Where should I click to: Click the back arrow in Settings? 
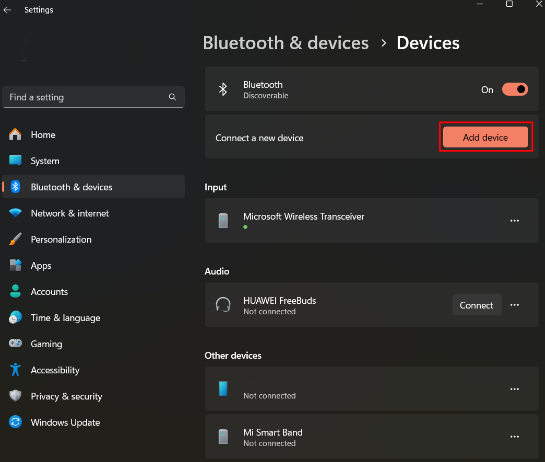(x=7, y=10)
